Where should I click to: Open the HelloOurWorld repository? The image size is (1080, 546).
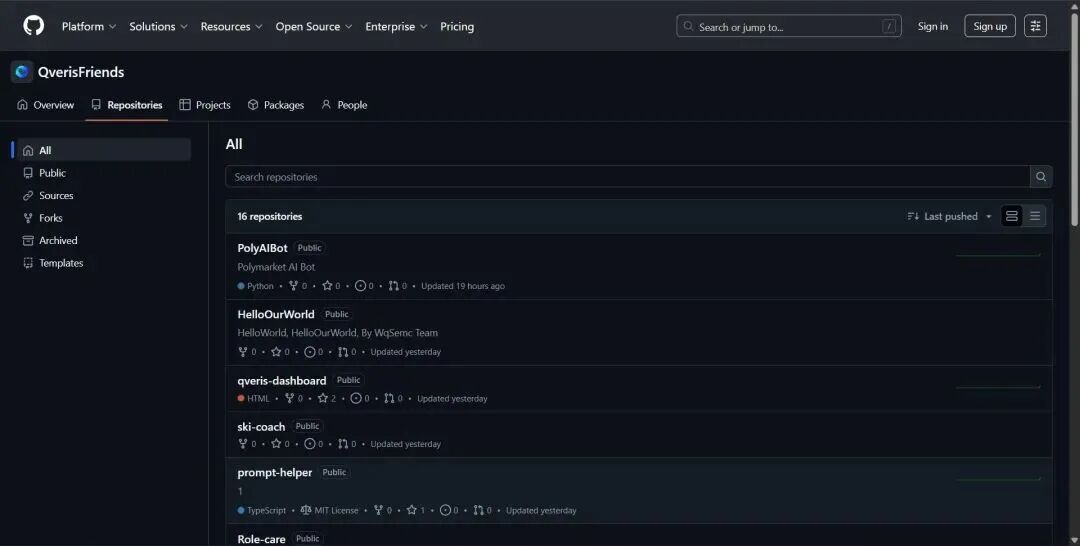[x=276, y=314]
